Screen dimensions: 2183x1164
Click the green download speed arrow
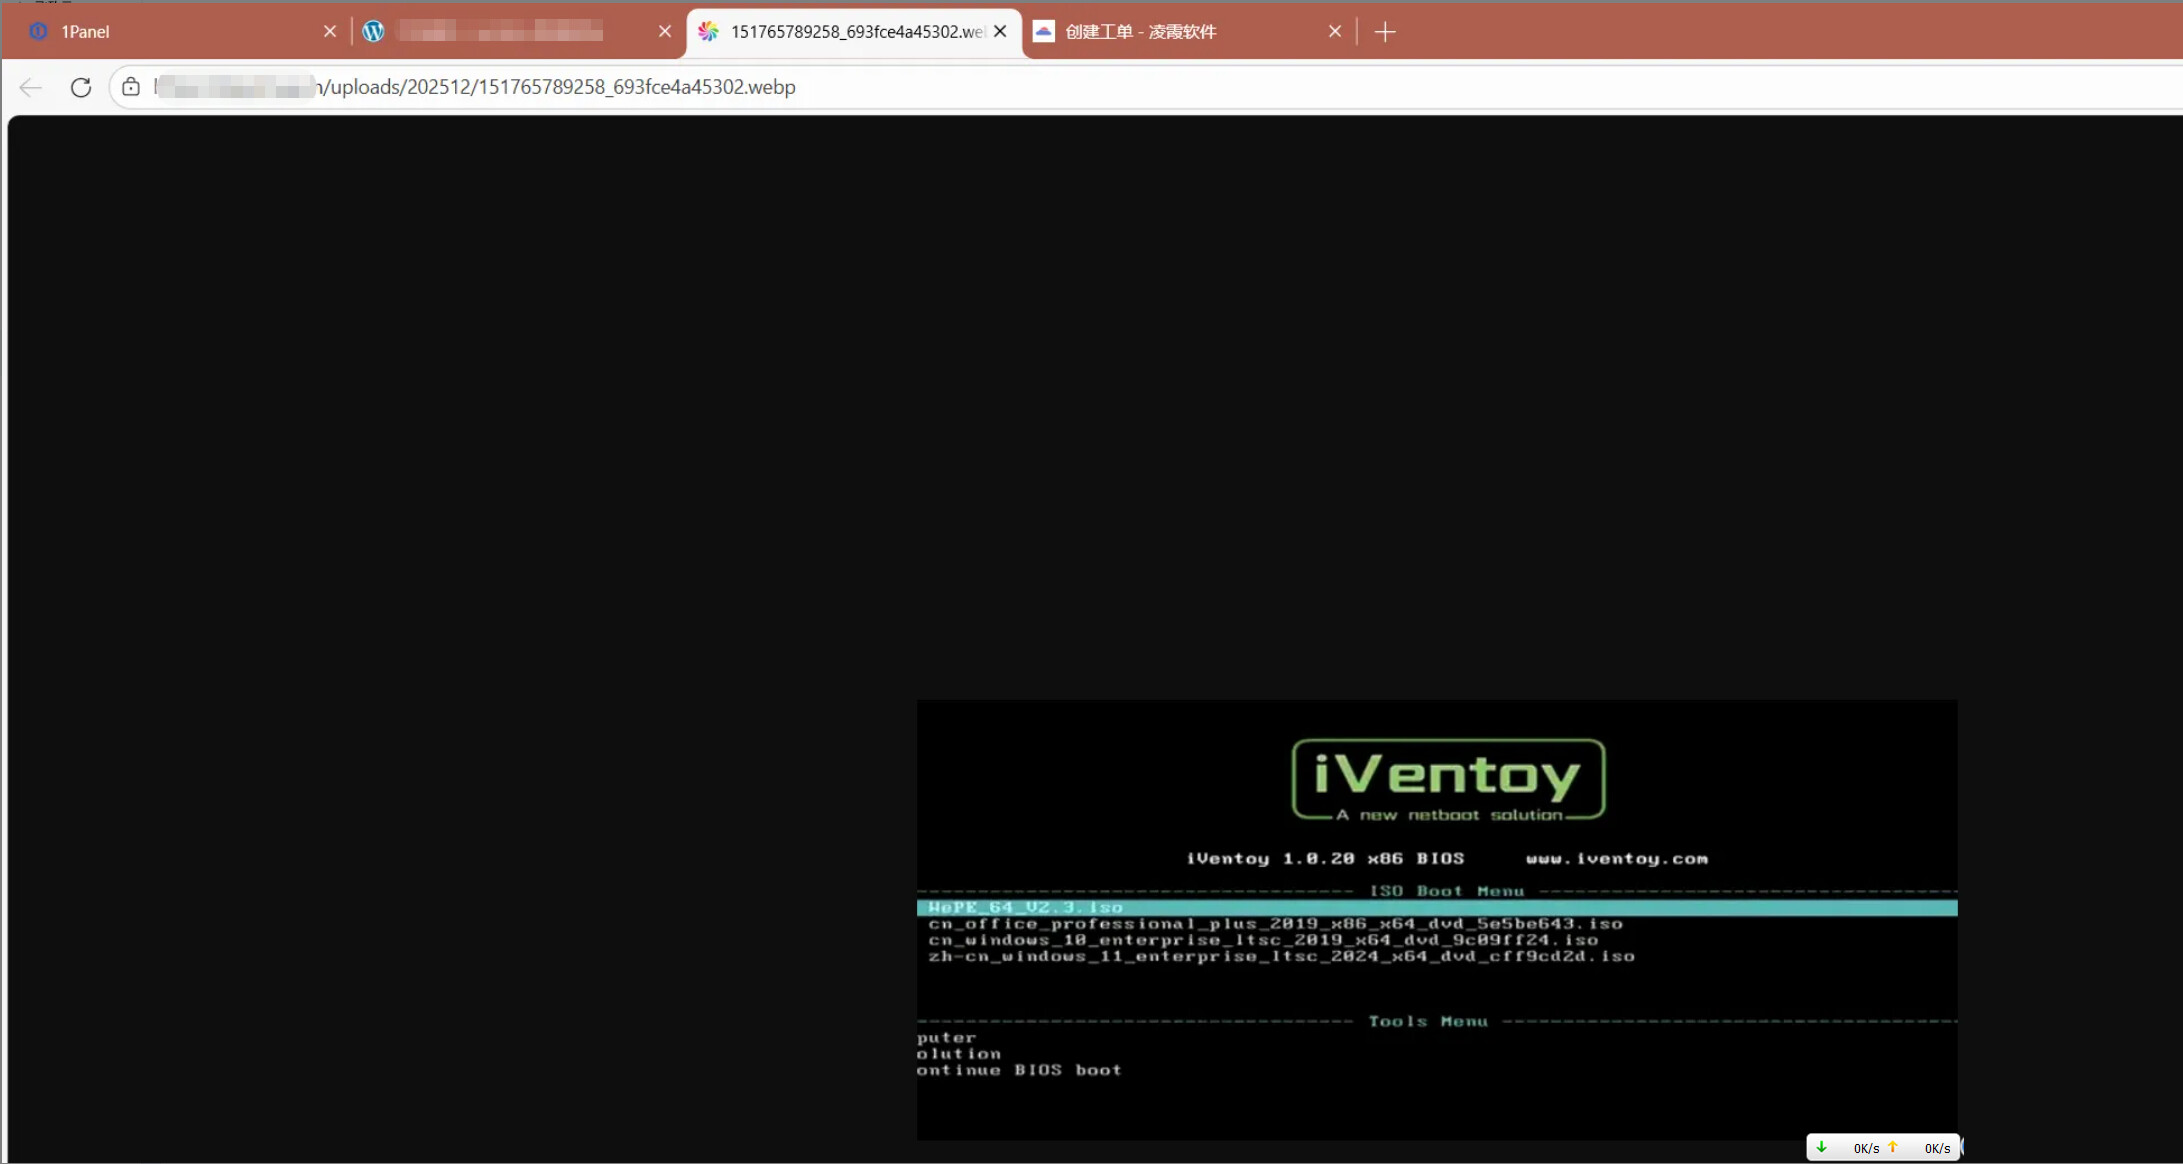pos(1821,1147)
